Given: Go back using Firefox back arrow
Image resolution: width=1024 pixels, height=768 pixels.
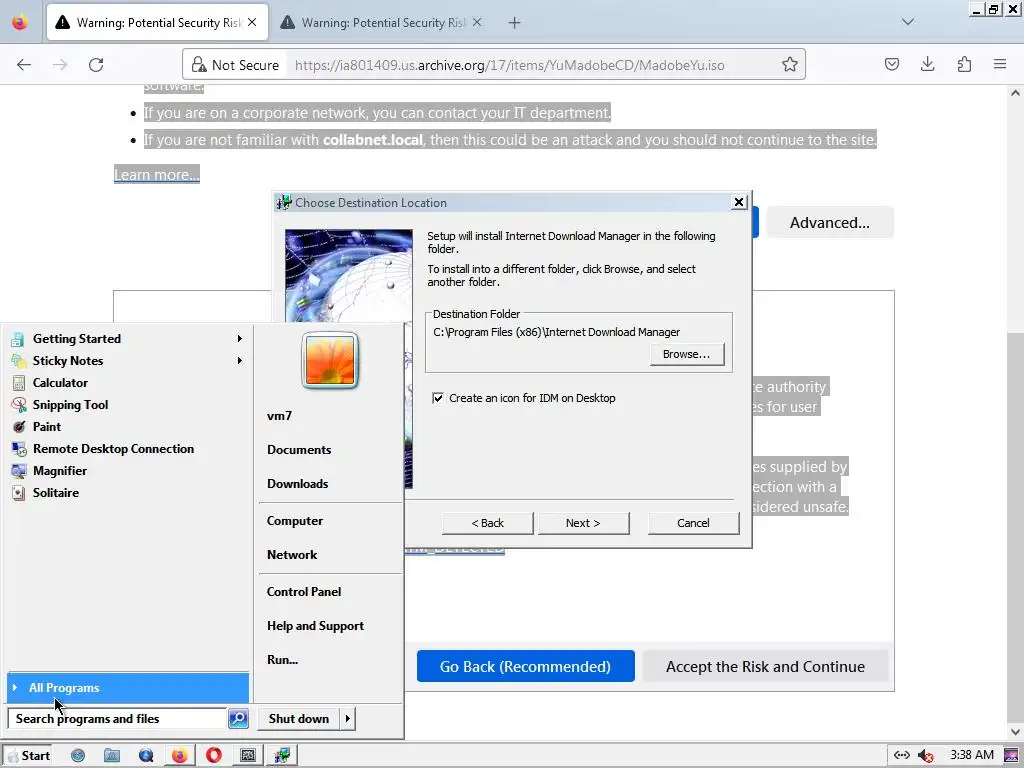Looking at the screenshot, I should tap(24, 65).
